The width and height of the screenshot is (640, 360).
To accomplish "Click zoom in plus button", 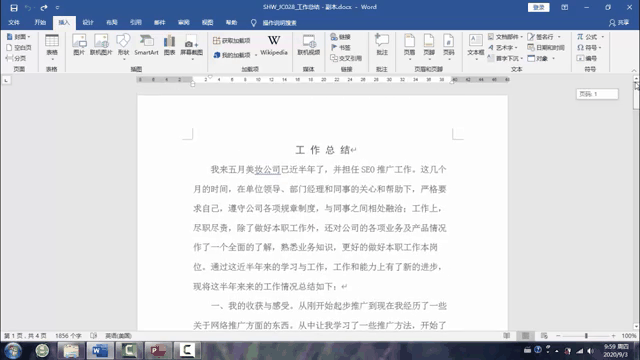I will coord(613,336).
